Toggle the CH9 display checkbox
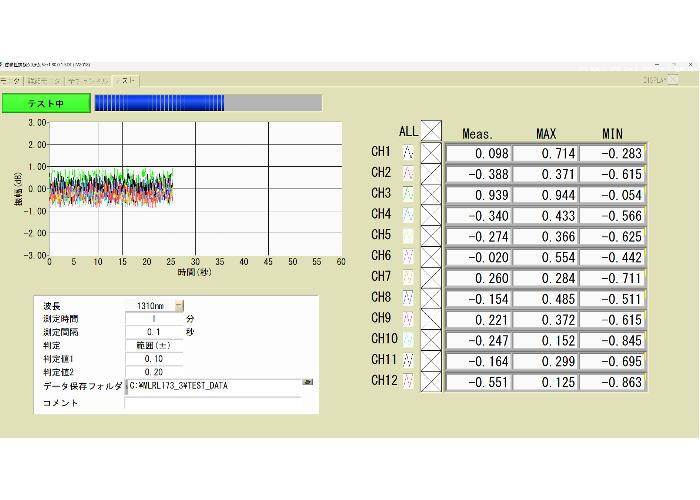Viewport: 700px width, 500px height. 431,318
